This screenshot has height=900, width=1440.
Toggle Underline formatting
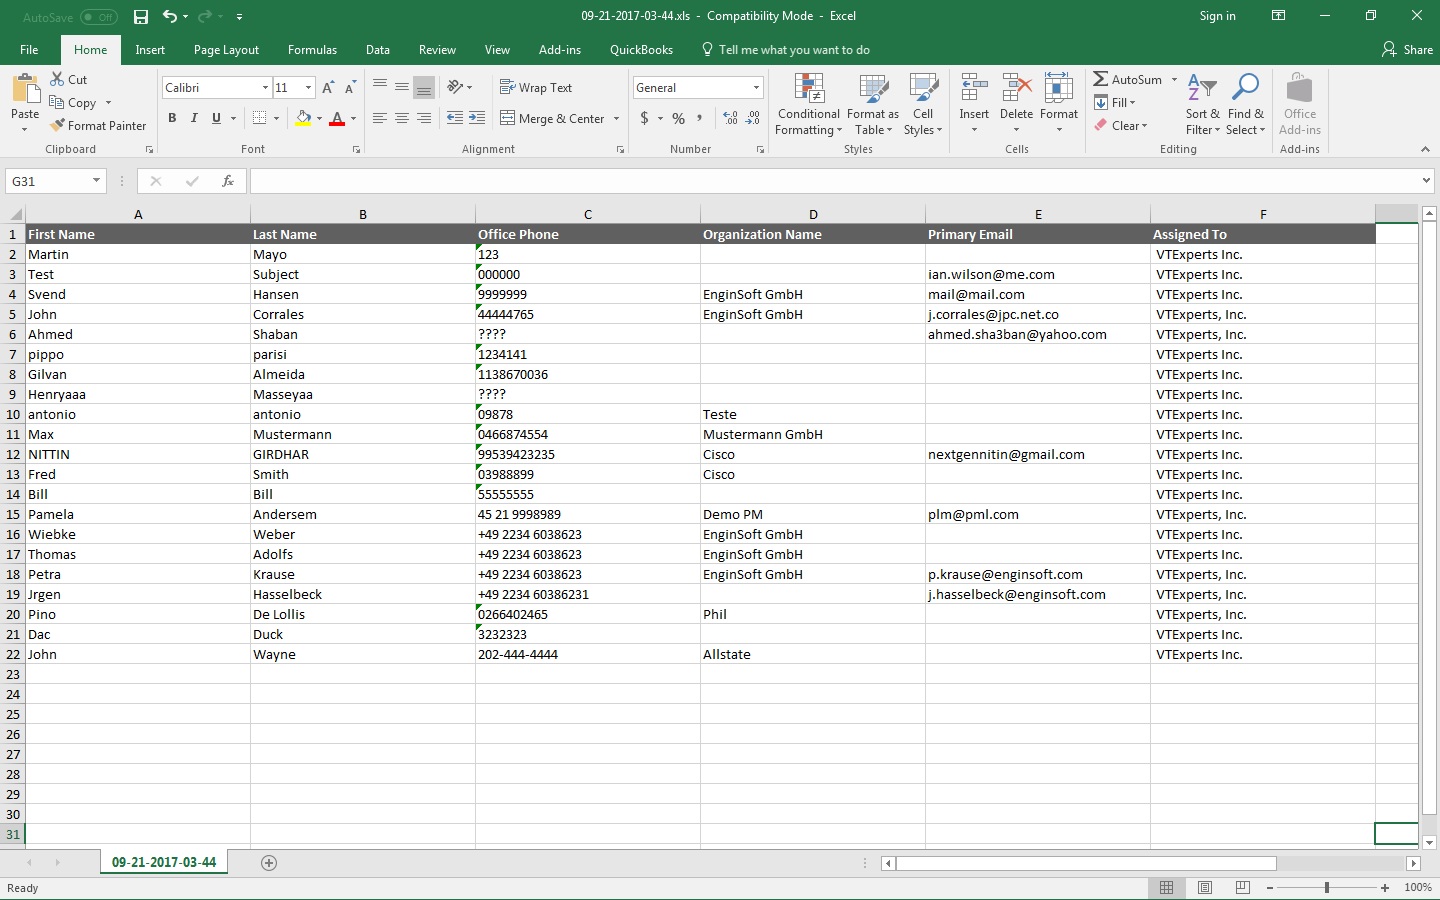coord(216,118)
